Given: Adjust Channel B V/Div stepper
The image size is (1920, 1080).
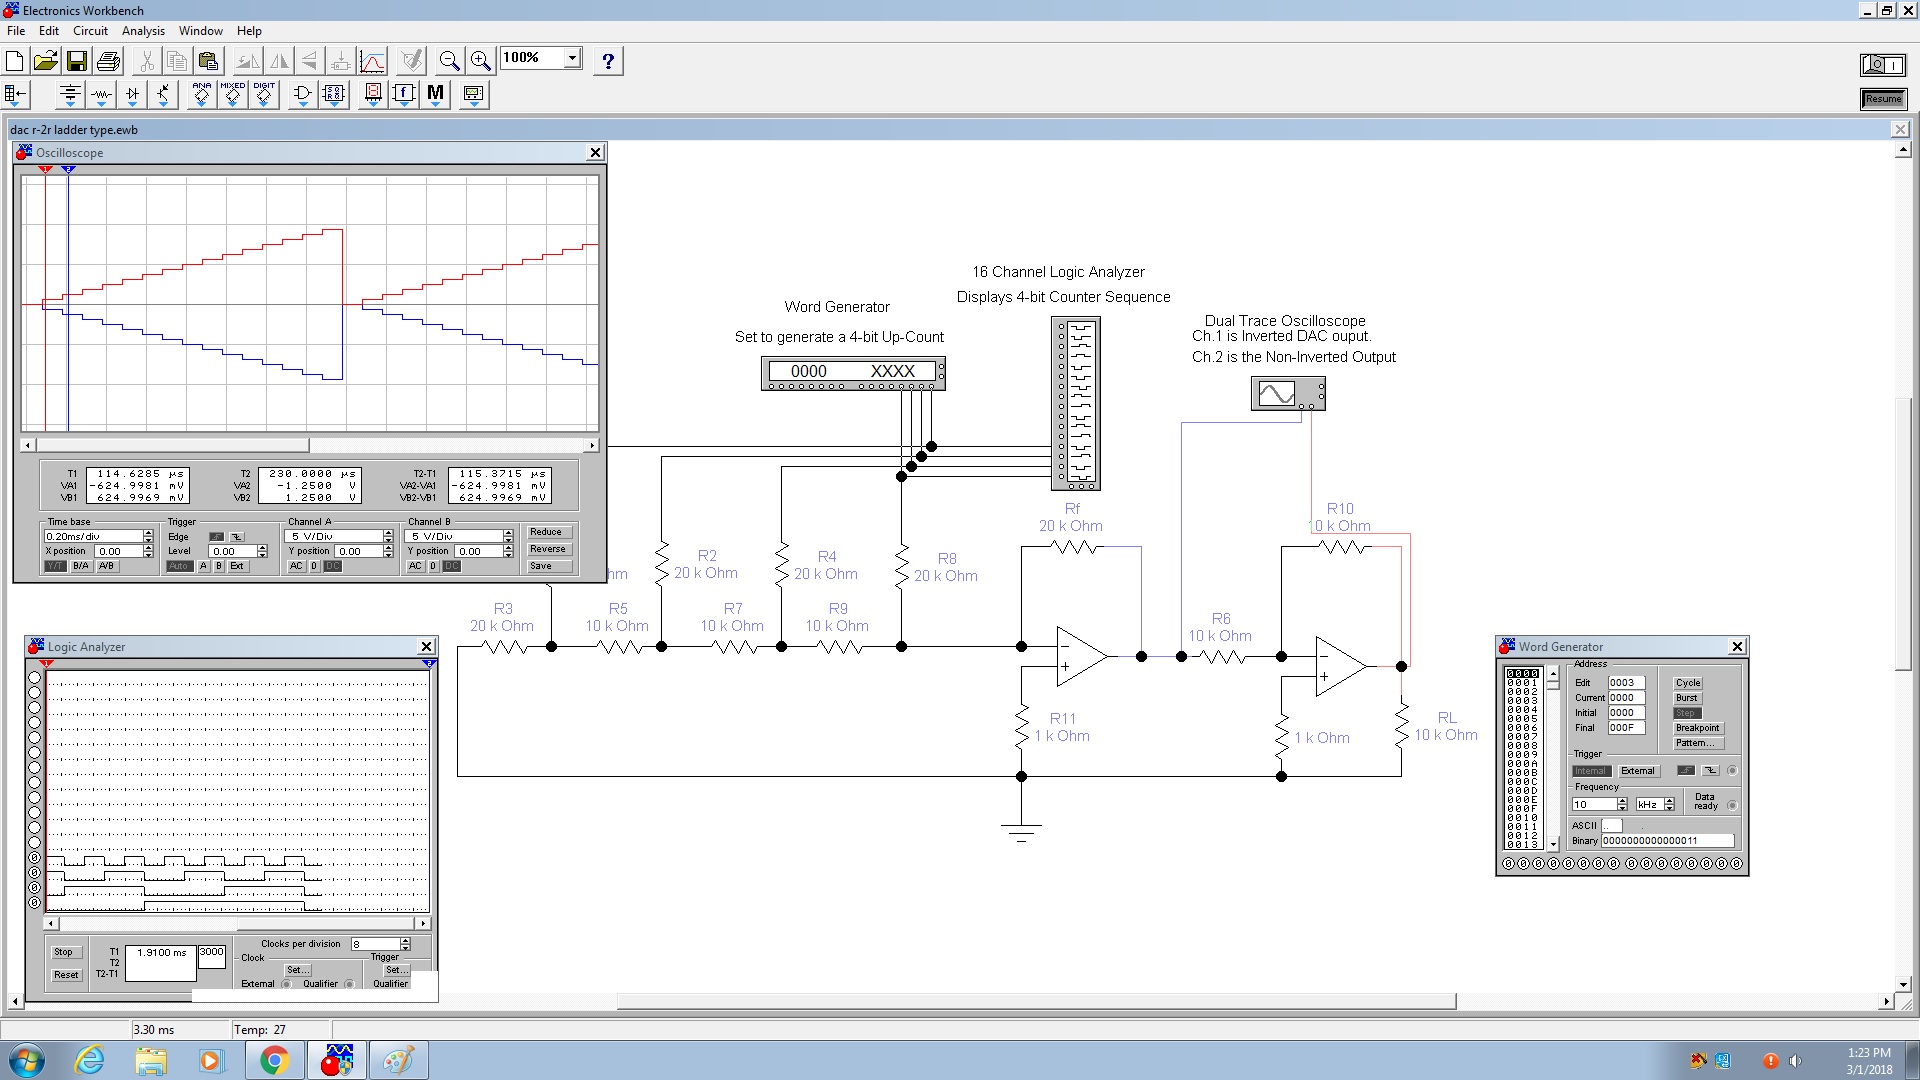Looking at the screenshot, I should [x=508, y=537].
